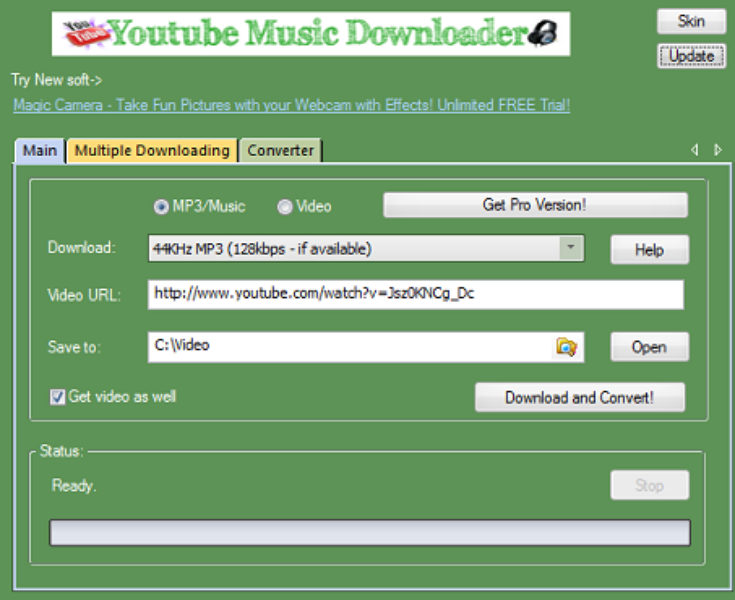Viewport: 735px width, 600px height.
Task: Open the Magic Camera promotional link
Action: tap(291, 105)
